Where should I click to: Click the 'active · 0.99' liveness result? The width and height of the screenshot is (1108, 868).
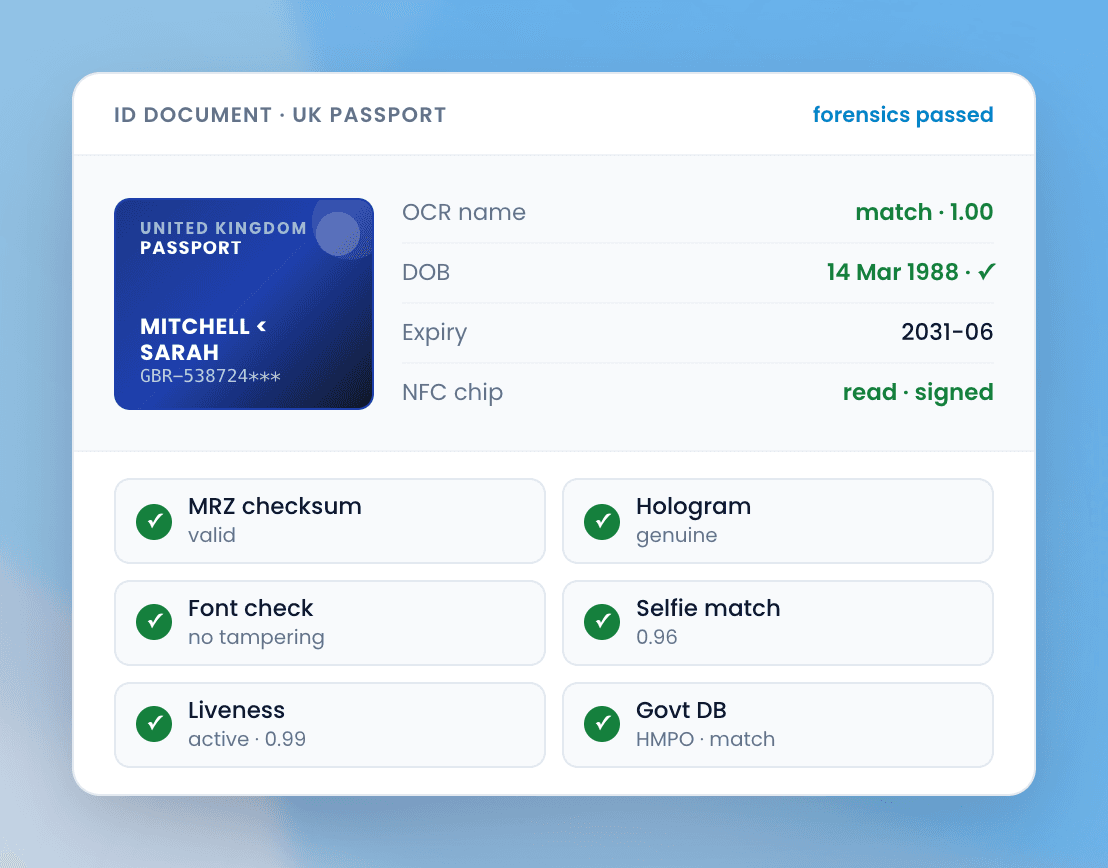click(247, 739)
